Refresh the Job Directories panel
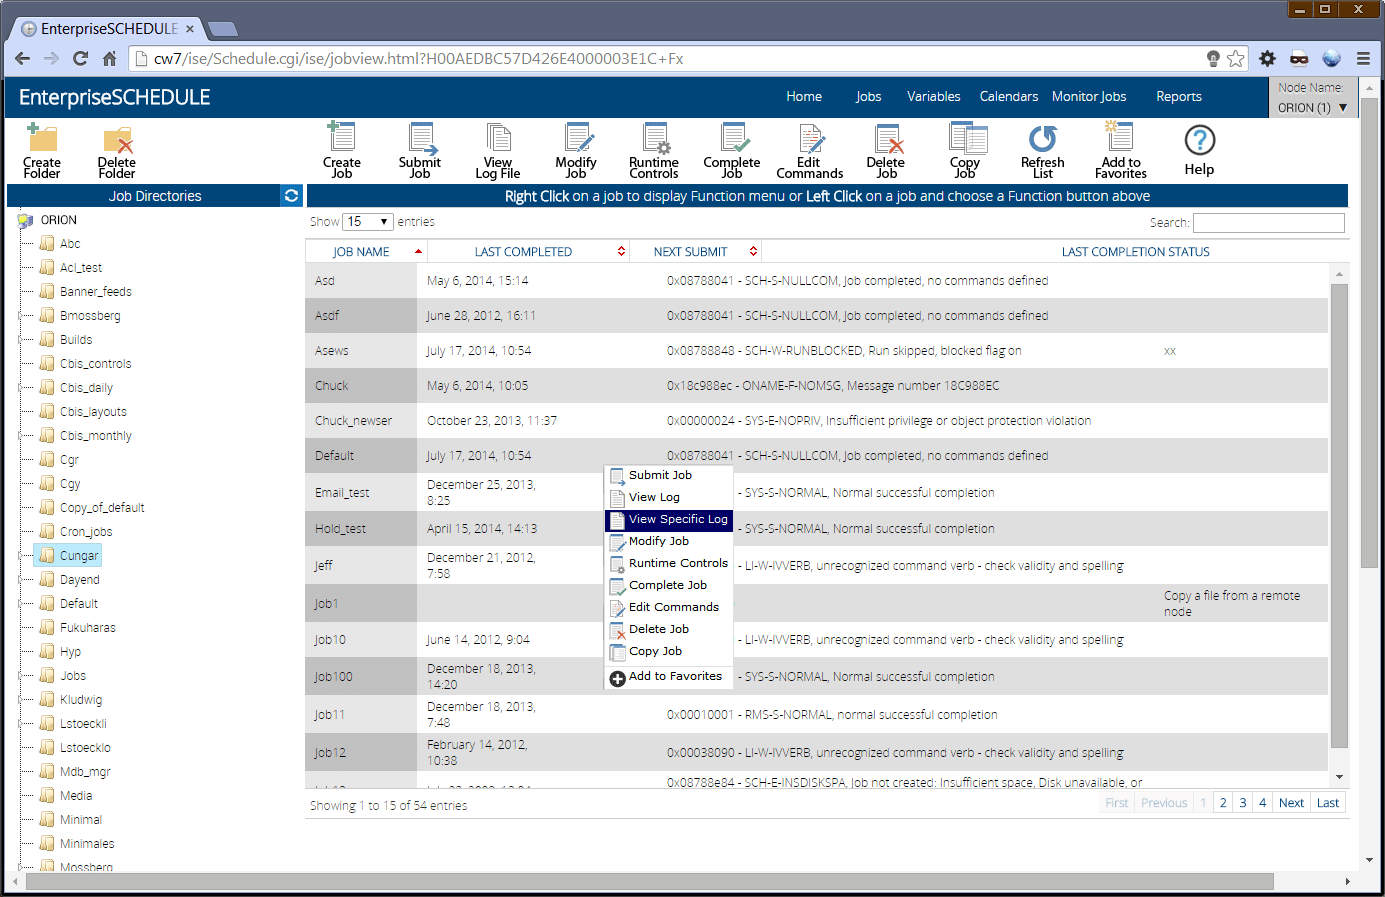1385x897 pixels. [292, 196]
